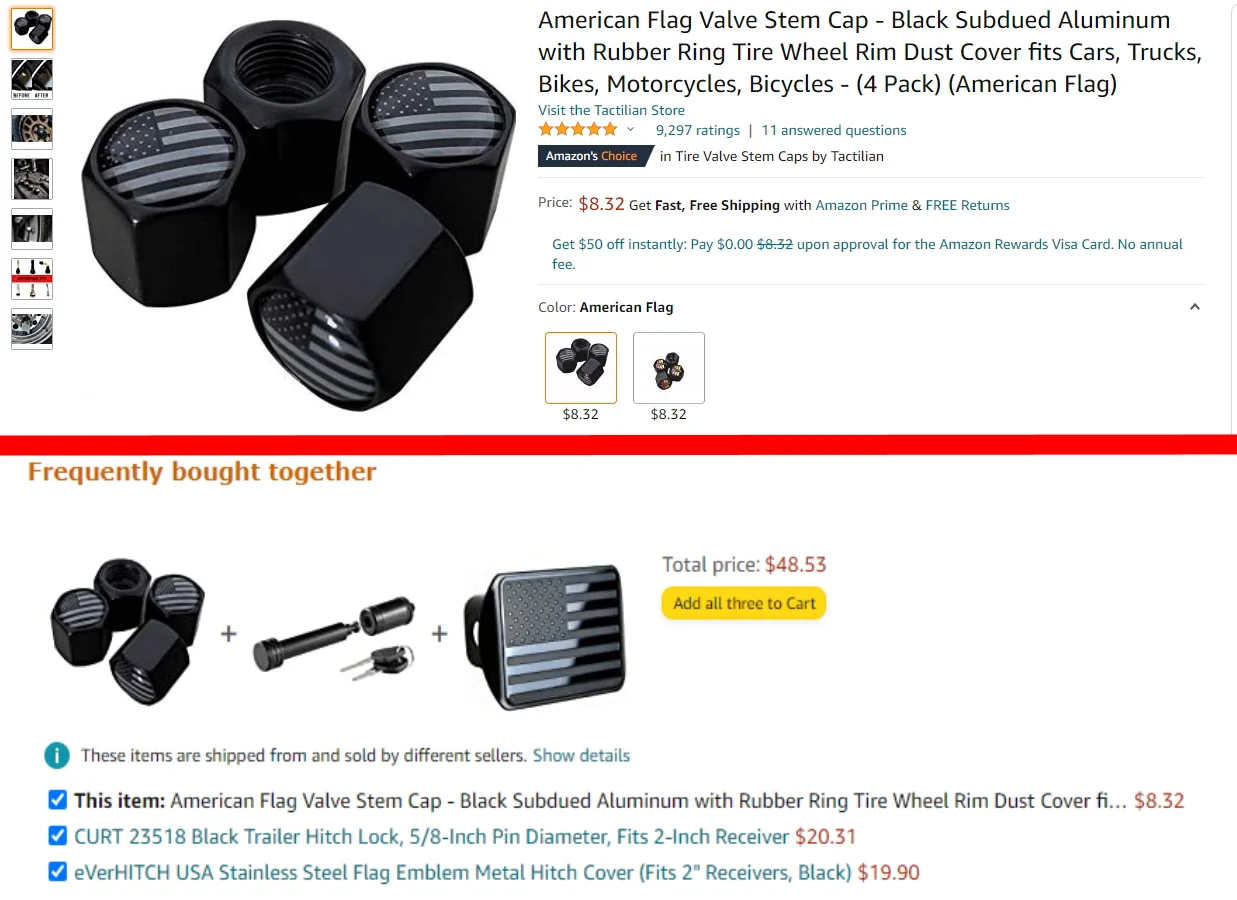Open the Show details link

pyautogui.click(x=581, y=755)
